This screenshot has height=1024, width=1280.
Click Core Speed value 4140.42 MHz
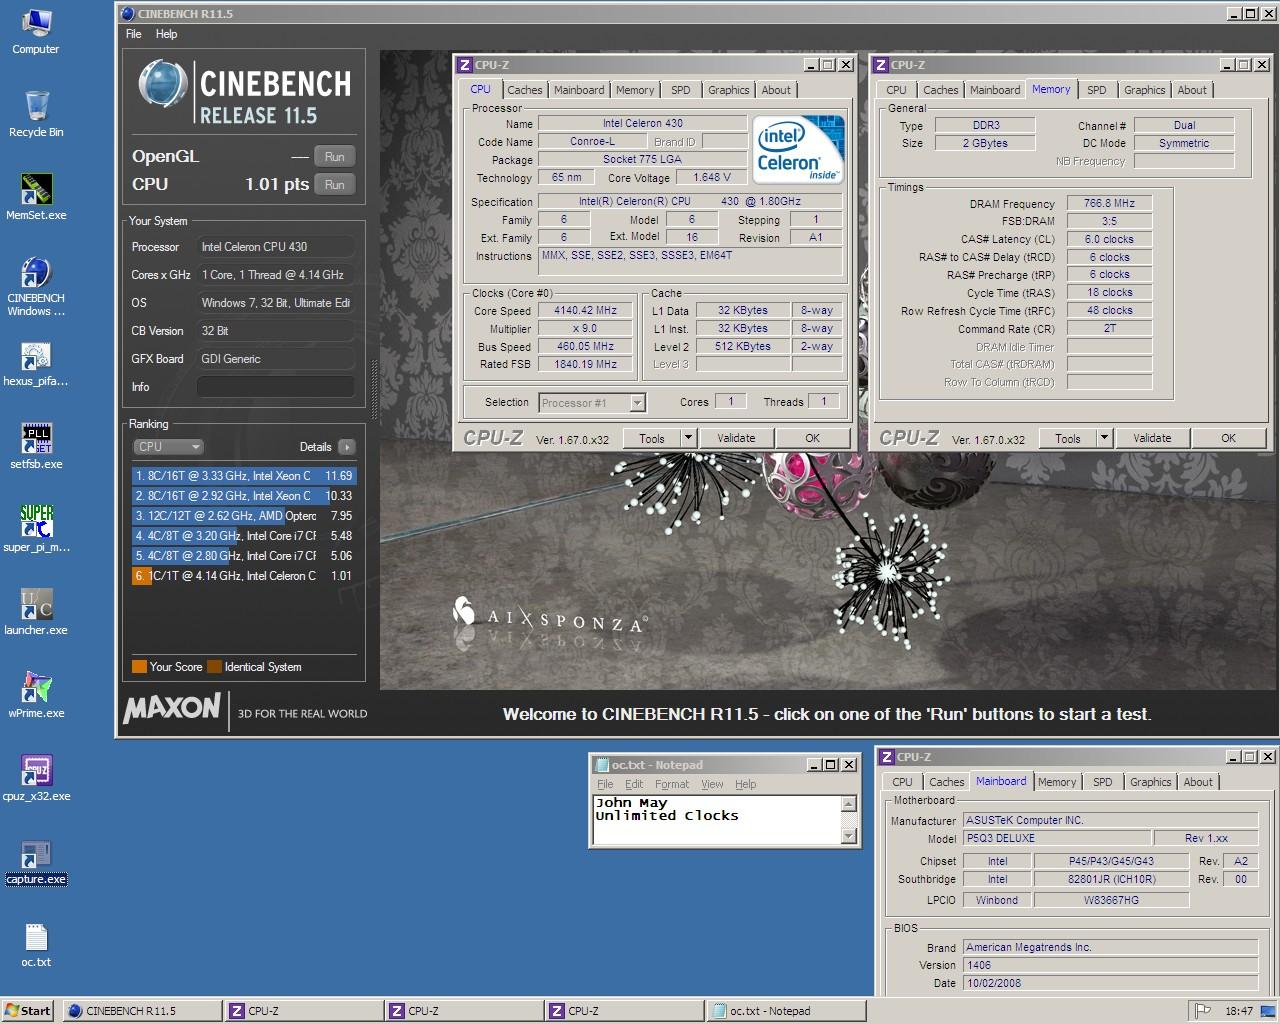586,311
